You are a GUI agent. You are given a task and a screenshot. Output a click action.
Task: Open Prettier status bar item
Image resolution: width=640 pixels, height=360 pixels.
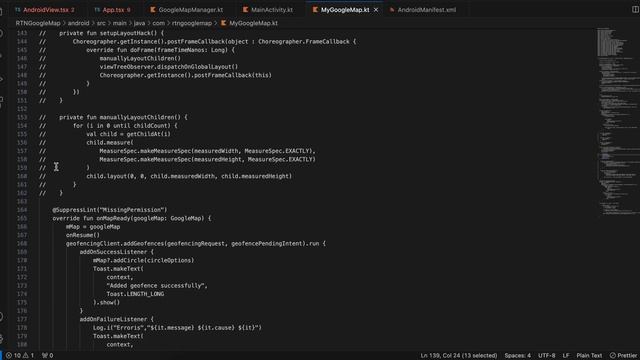click(623, 356)
